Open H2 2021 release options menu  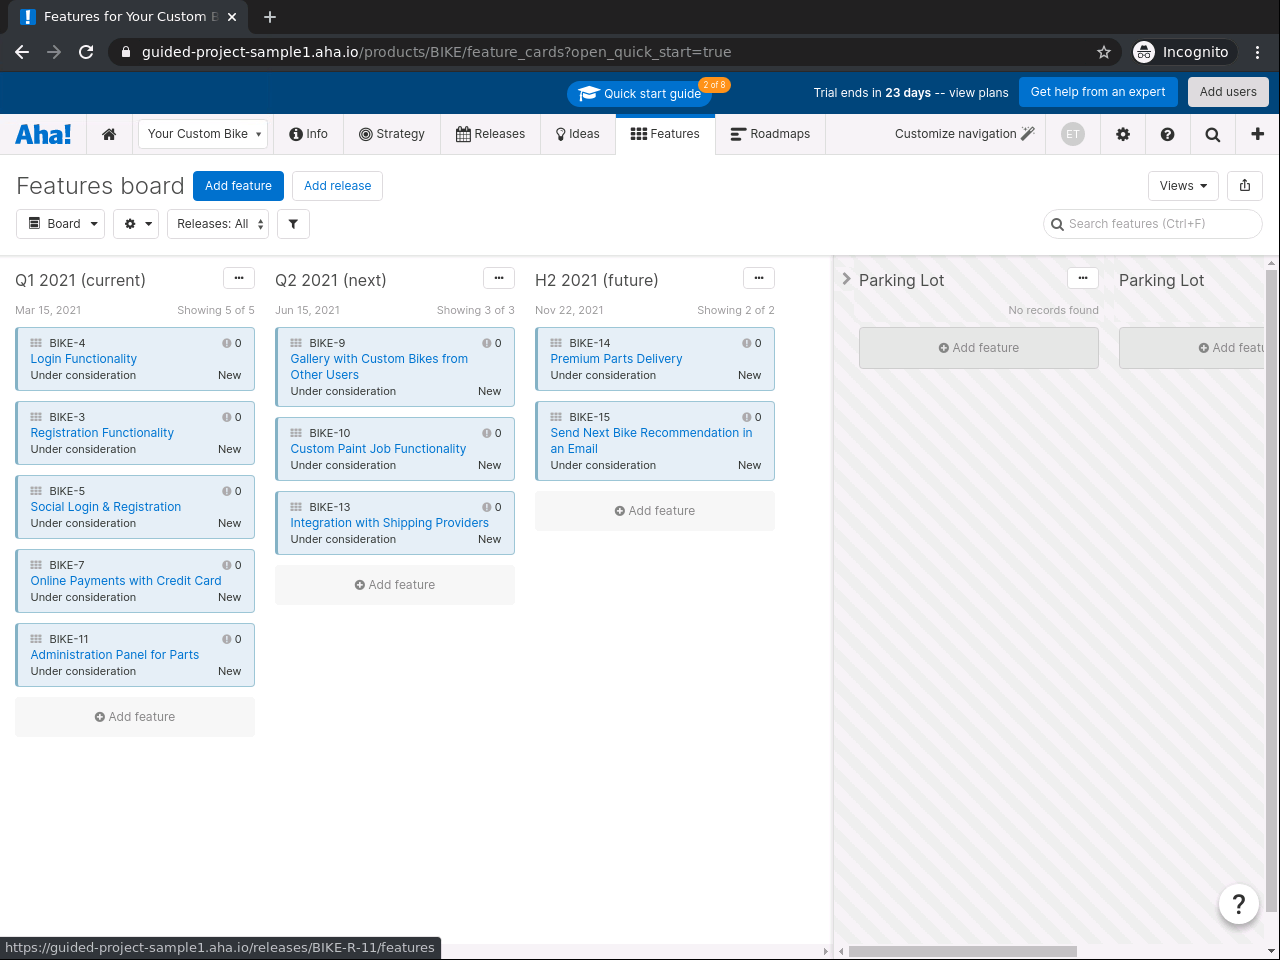pos(759,278)
